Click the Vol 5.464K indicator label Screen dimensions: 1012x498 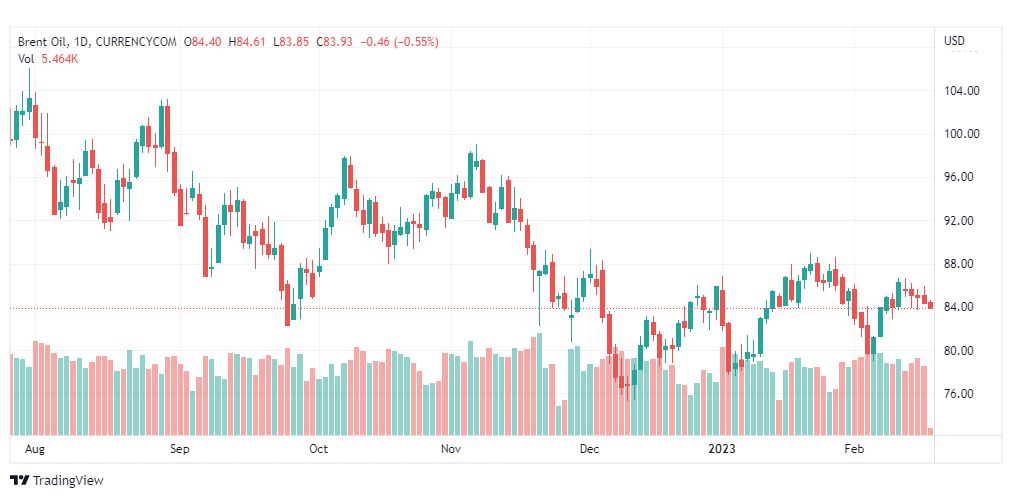coord(48,59)
